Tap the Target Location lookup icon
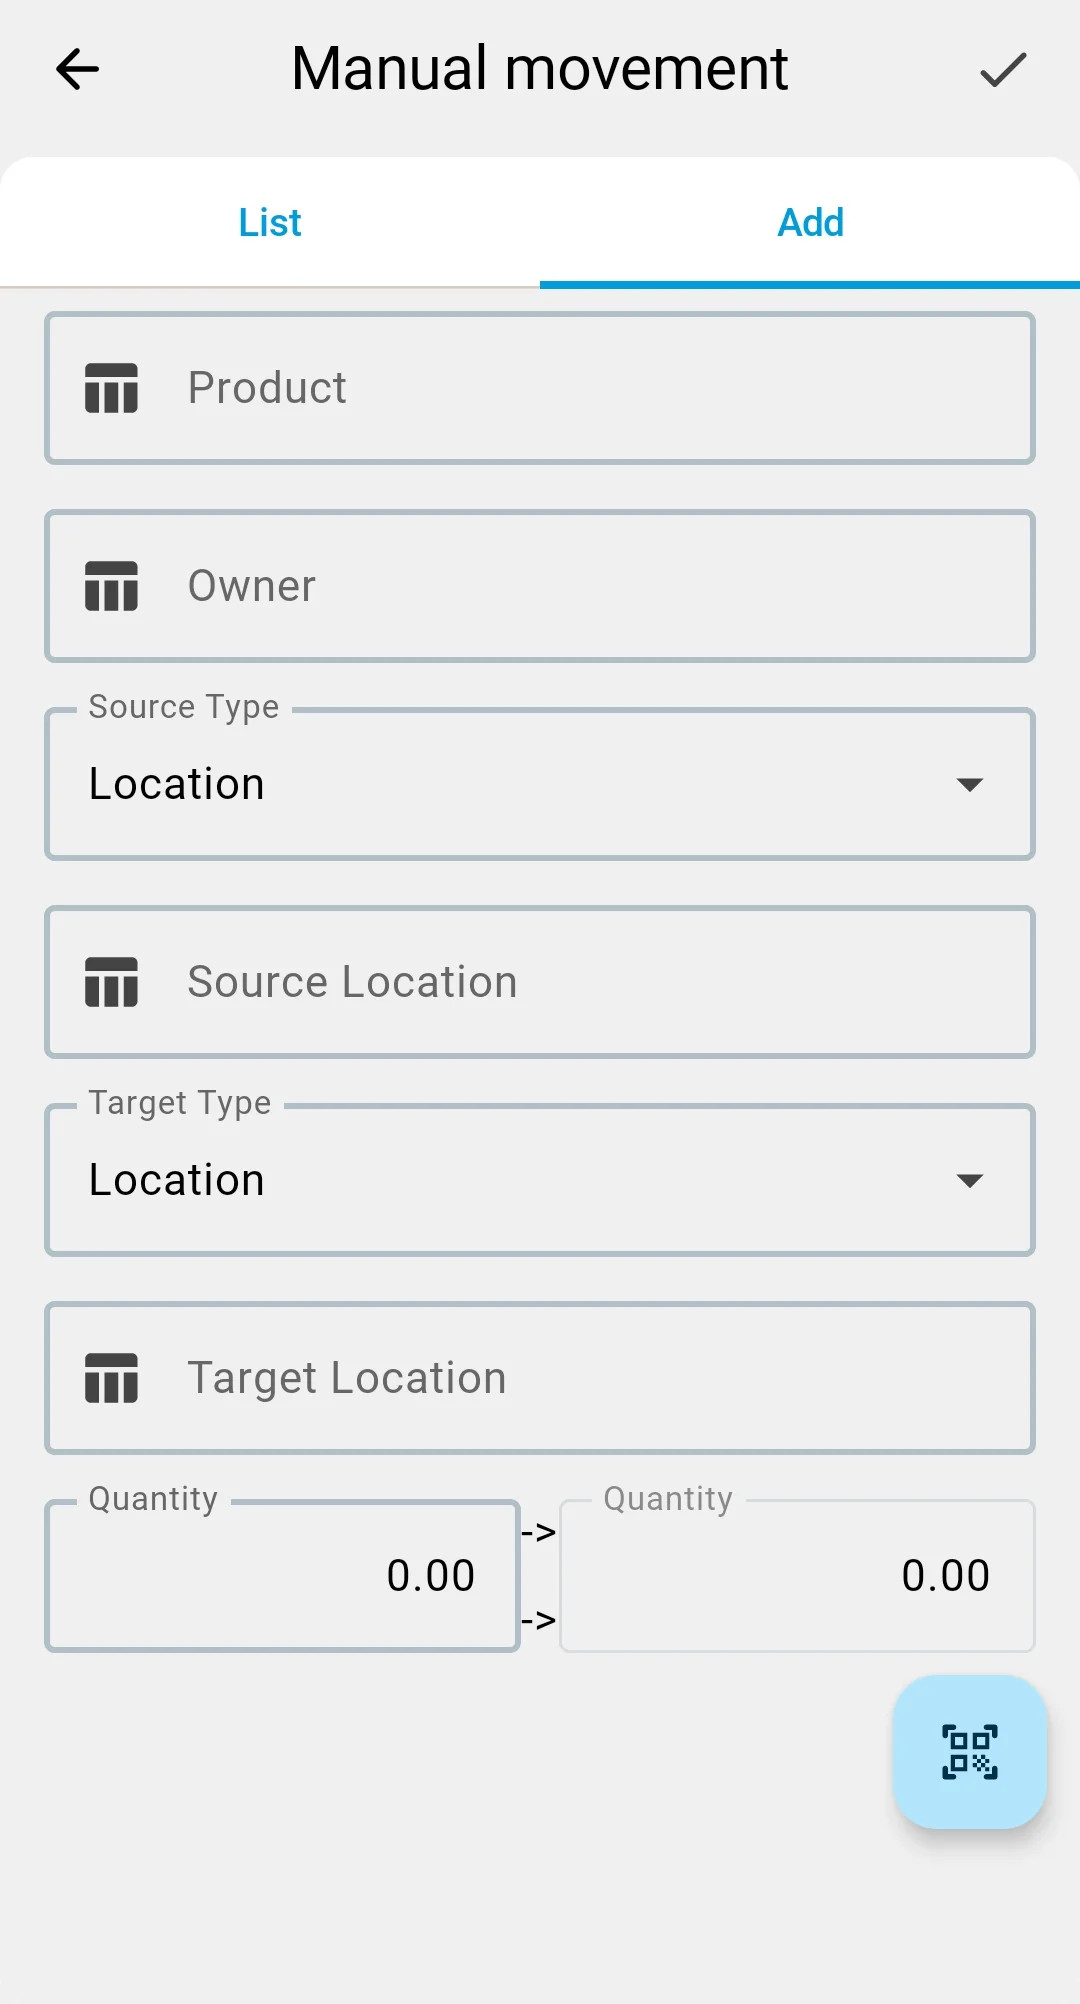 (x=111, y=1378)
